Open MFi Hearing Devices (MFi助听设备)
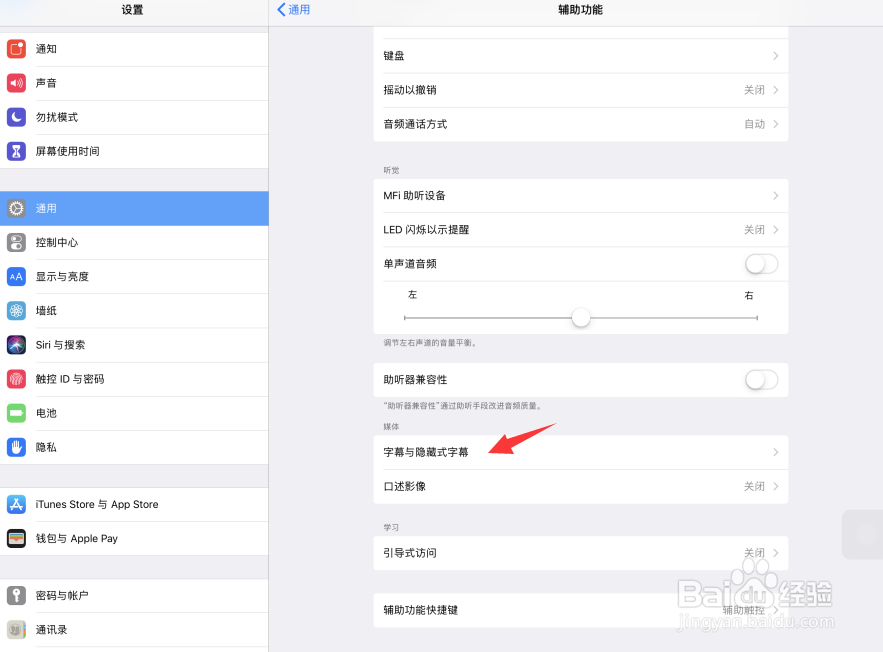Viewport: 883px width, 652px height. pyautogui.click(x=580, y=195)
